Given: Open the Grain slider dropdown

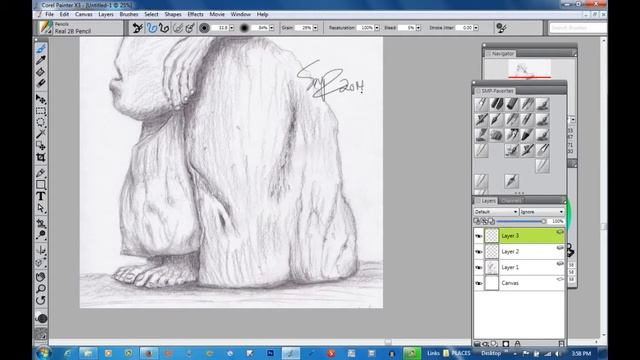Looking at the screenshot, I should coord(315,28).
